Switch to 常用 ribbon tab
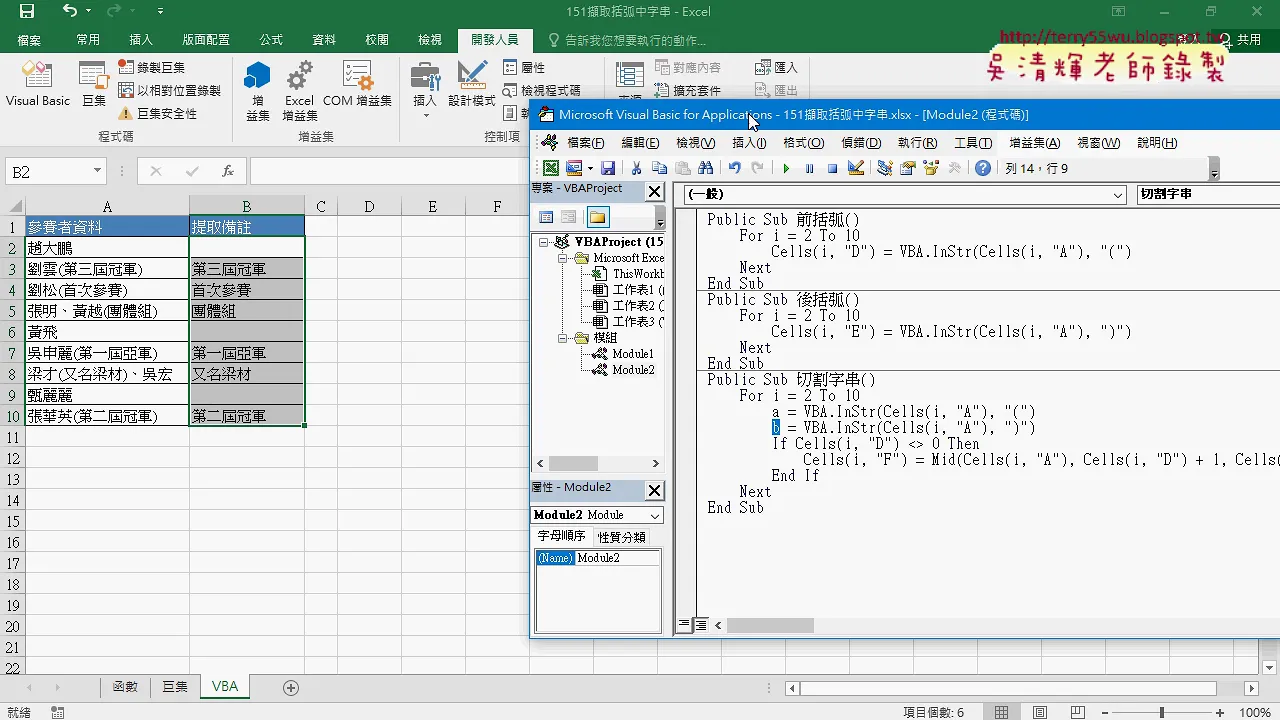Viewport: 1280px width, 720px height. [88, 40]
